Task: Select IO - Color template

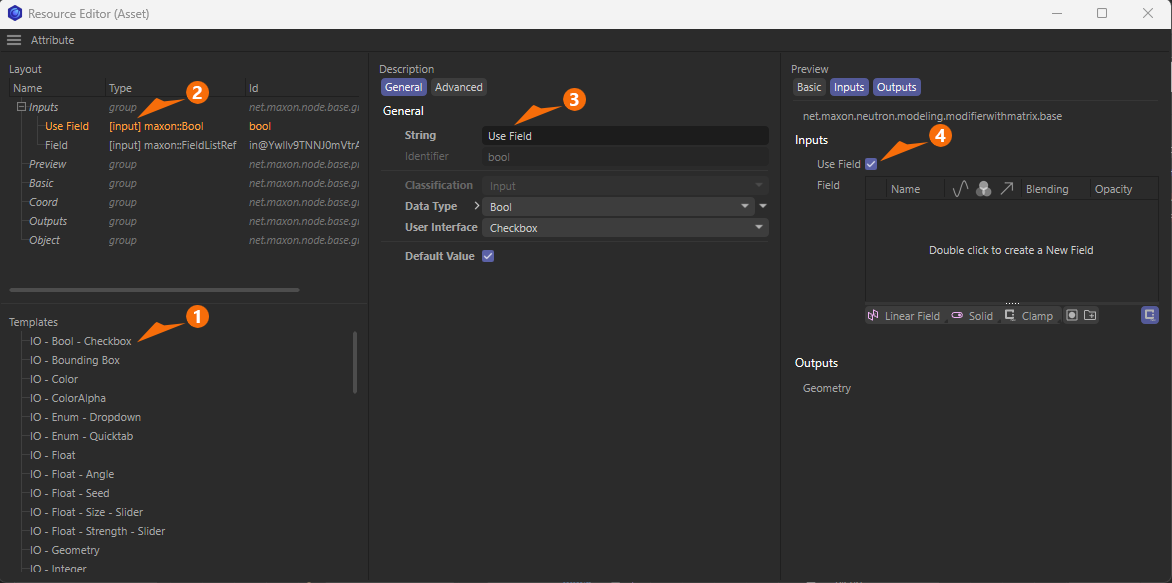Action: (x=54, y=379)
